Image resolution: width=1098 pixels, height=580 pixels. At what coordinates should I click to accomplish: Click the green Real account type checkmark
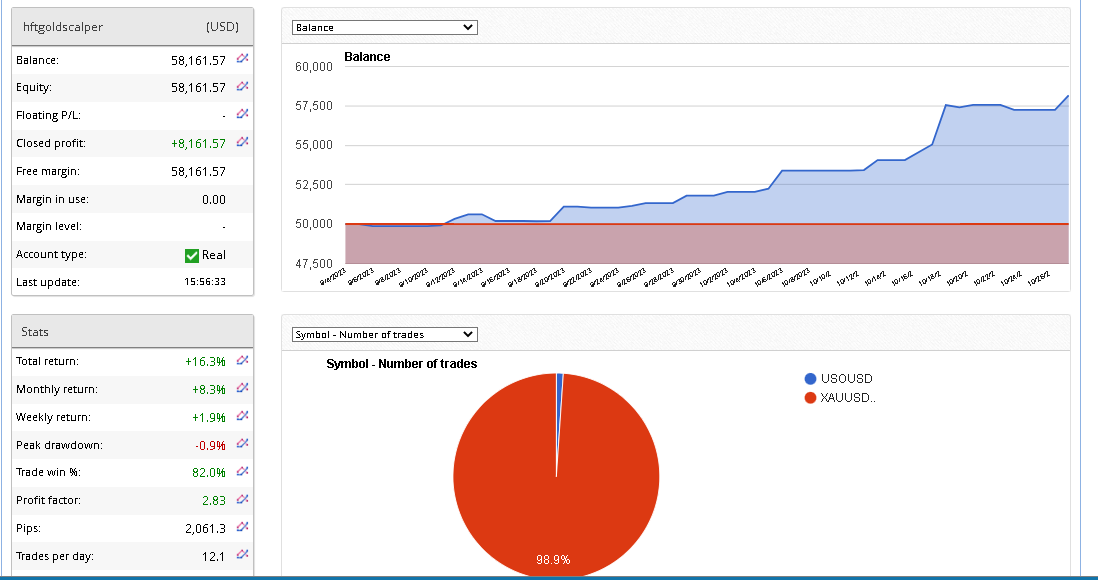(192, 255)
